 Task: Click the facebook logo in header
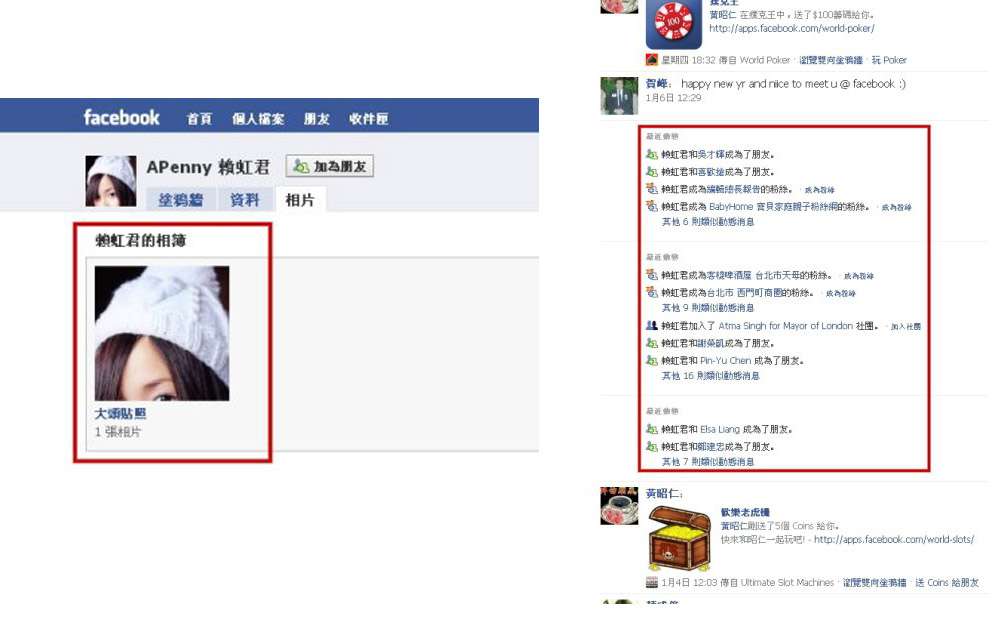click(x=121, y=117)
